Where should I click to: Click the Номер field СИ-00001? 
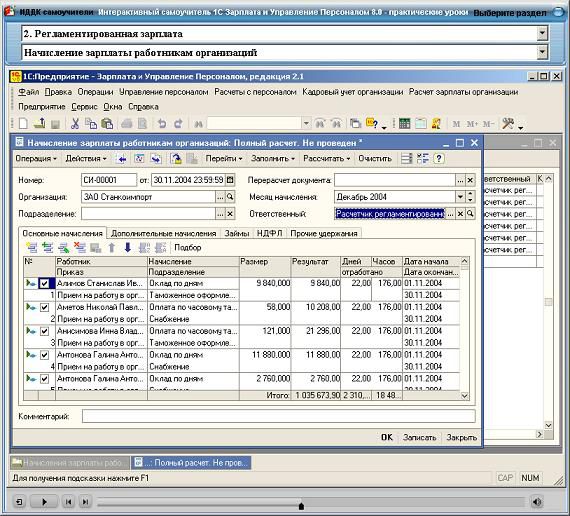click(x=109, y=180)
